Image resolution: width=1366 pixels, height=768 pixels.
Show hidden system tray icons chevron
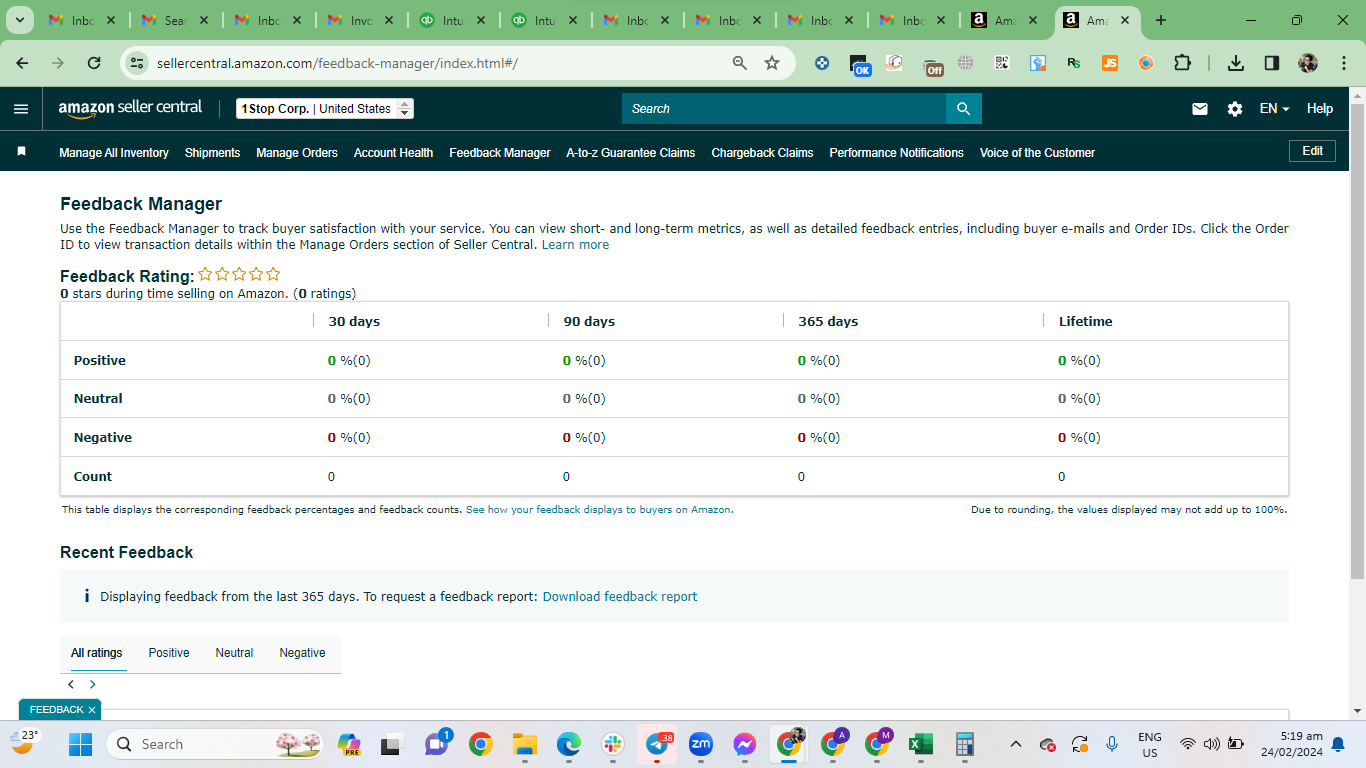coord(1016,744)
